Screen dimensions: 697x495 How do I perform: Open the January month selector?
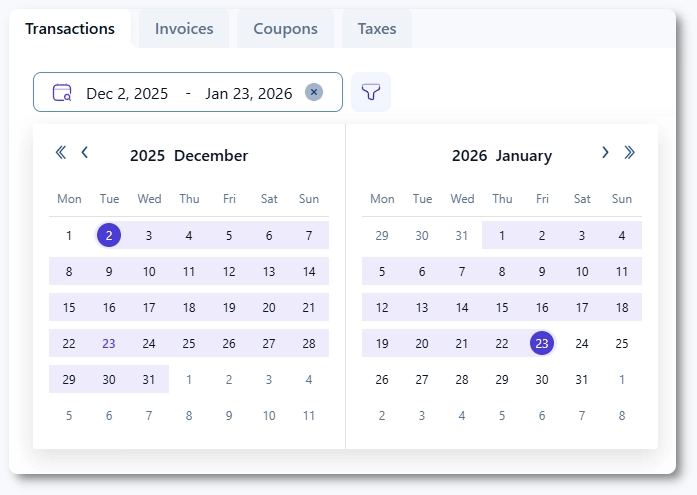524,156
